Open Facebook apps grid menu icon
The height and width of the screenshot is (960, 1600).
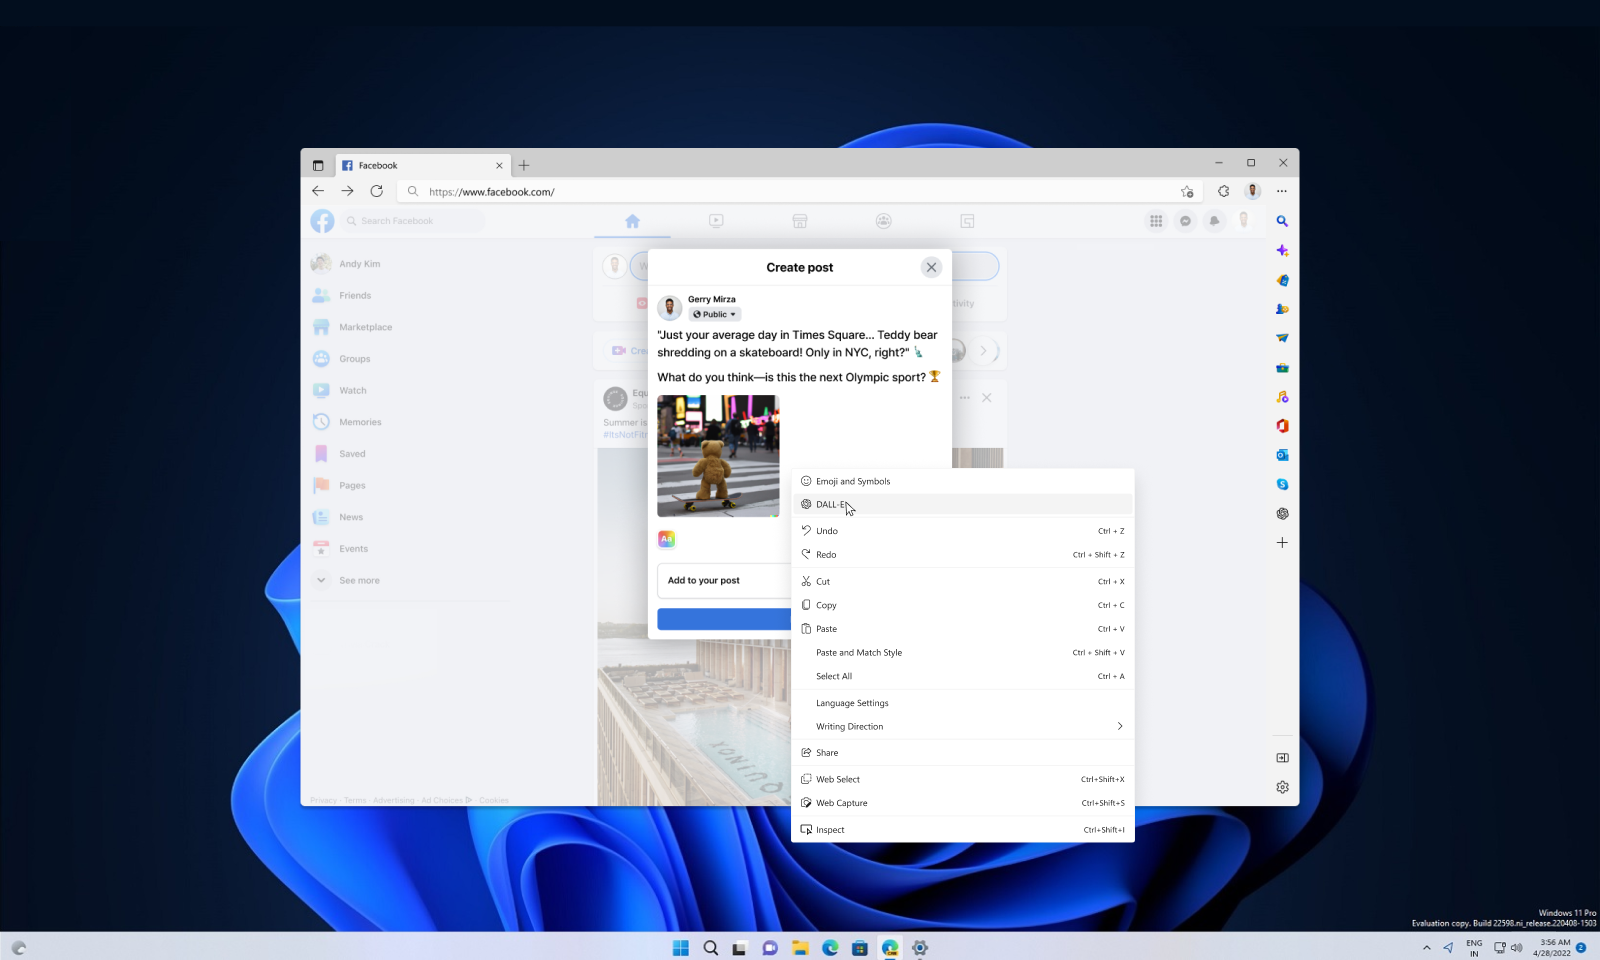point(1156,221)
